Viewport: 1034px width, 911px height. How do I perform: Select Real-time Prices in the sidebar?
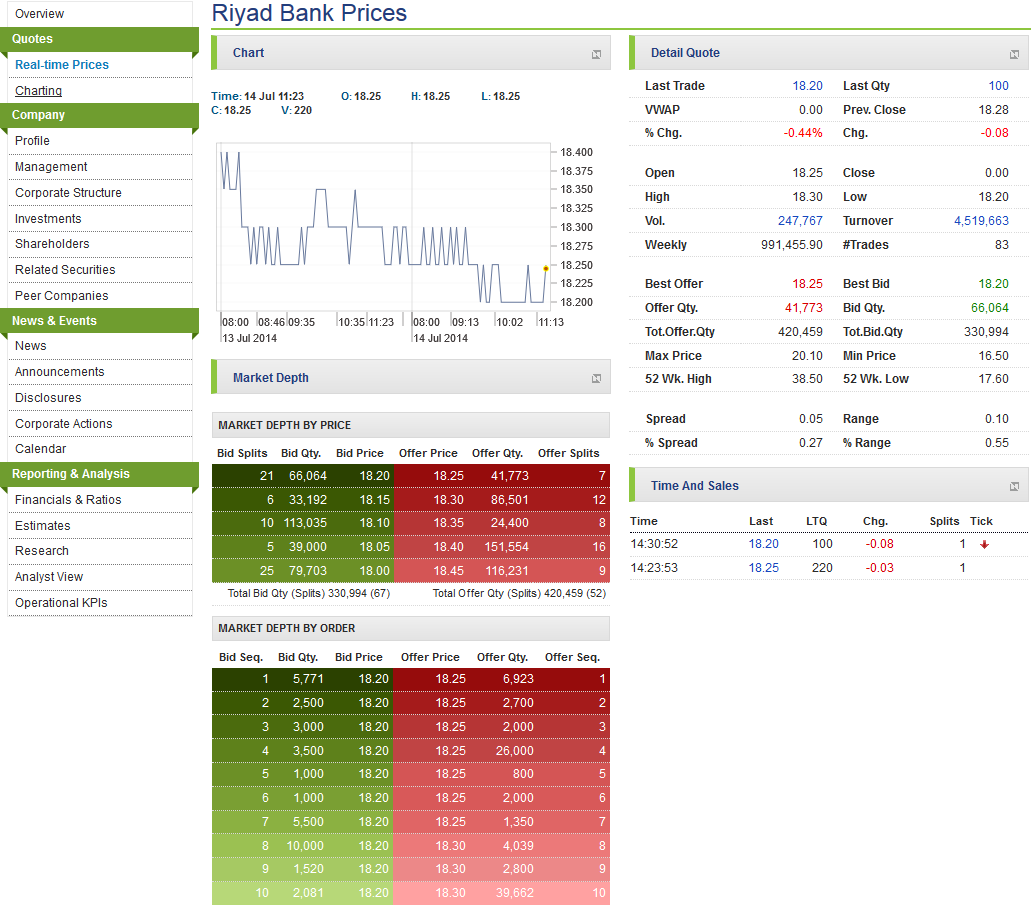pyautogui.click(x=62, y=65)
